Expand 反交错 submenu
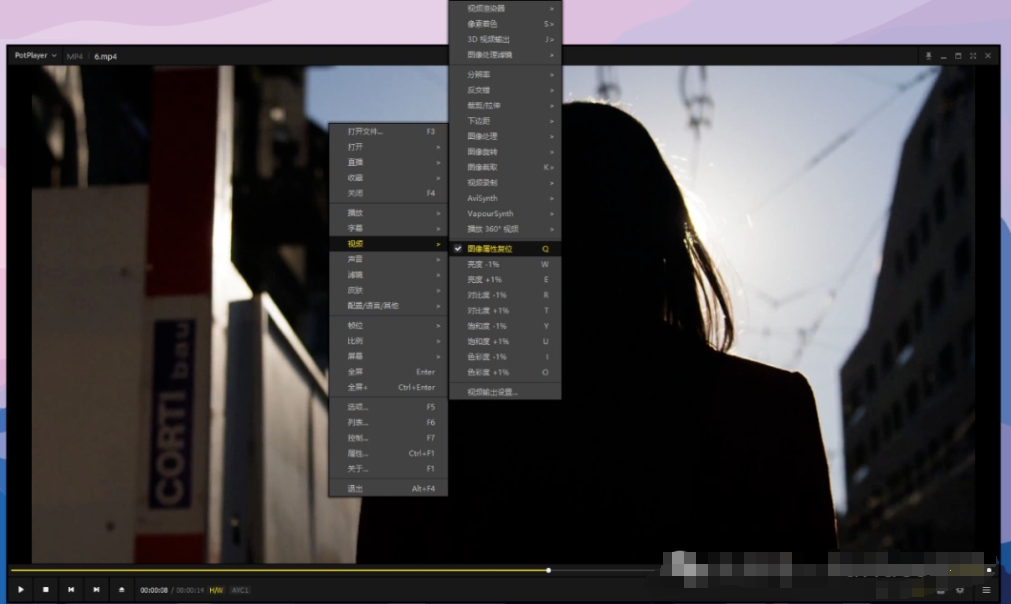This screenshot has width=1011, height=604. 505,90
